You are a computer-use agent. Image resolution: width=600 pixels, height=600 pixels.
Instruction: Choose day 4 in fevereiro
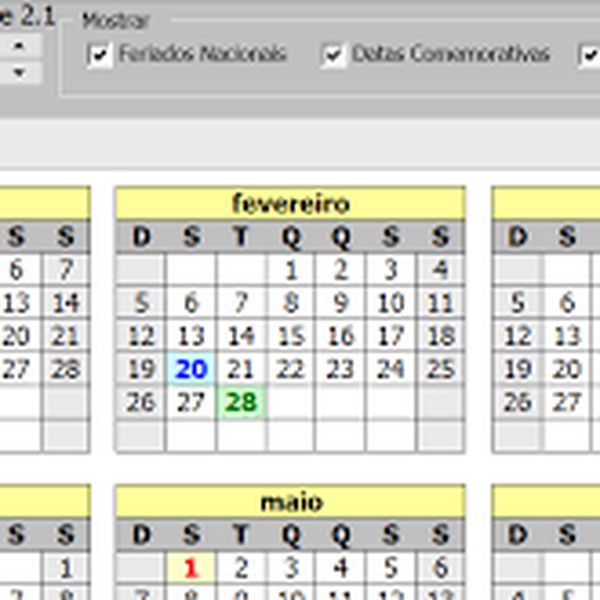point(441,270)
